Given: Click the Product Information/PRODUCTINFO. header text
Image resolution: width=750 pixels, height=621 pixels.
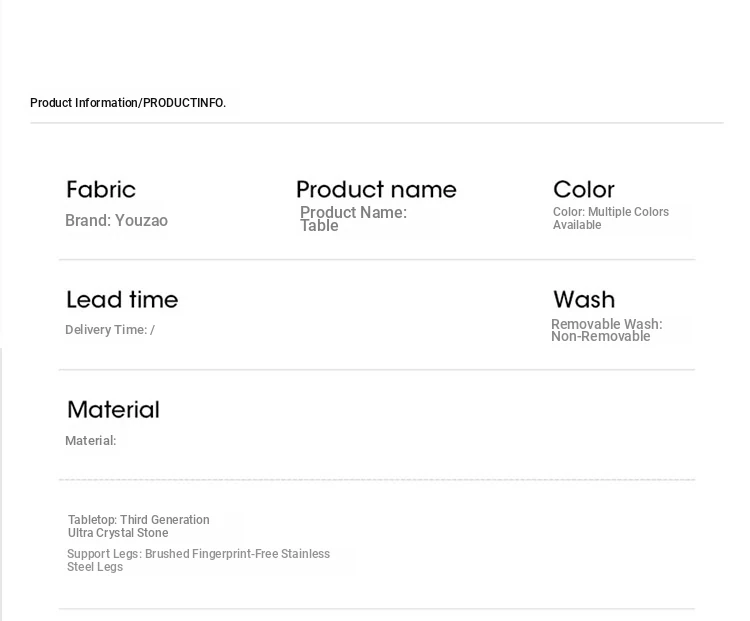Looking at the screenshot, I should coord(128,103).
